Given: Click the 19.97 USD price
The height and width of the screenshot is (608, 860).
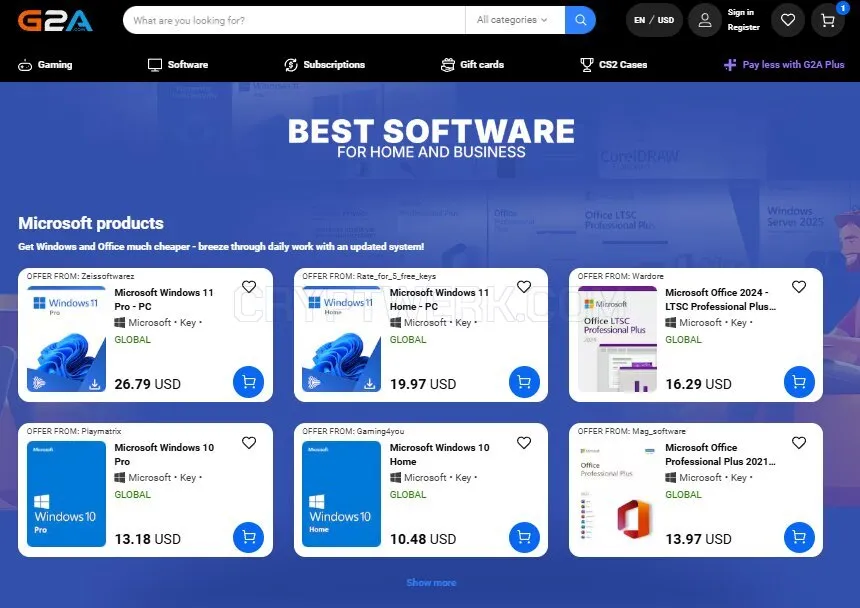Looking at the screenshot, I should coord(423,384).
